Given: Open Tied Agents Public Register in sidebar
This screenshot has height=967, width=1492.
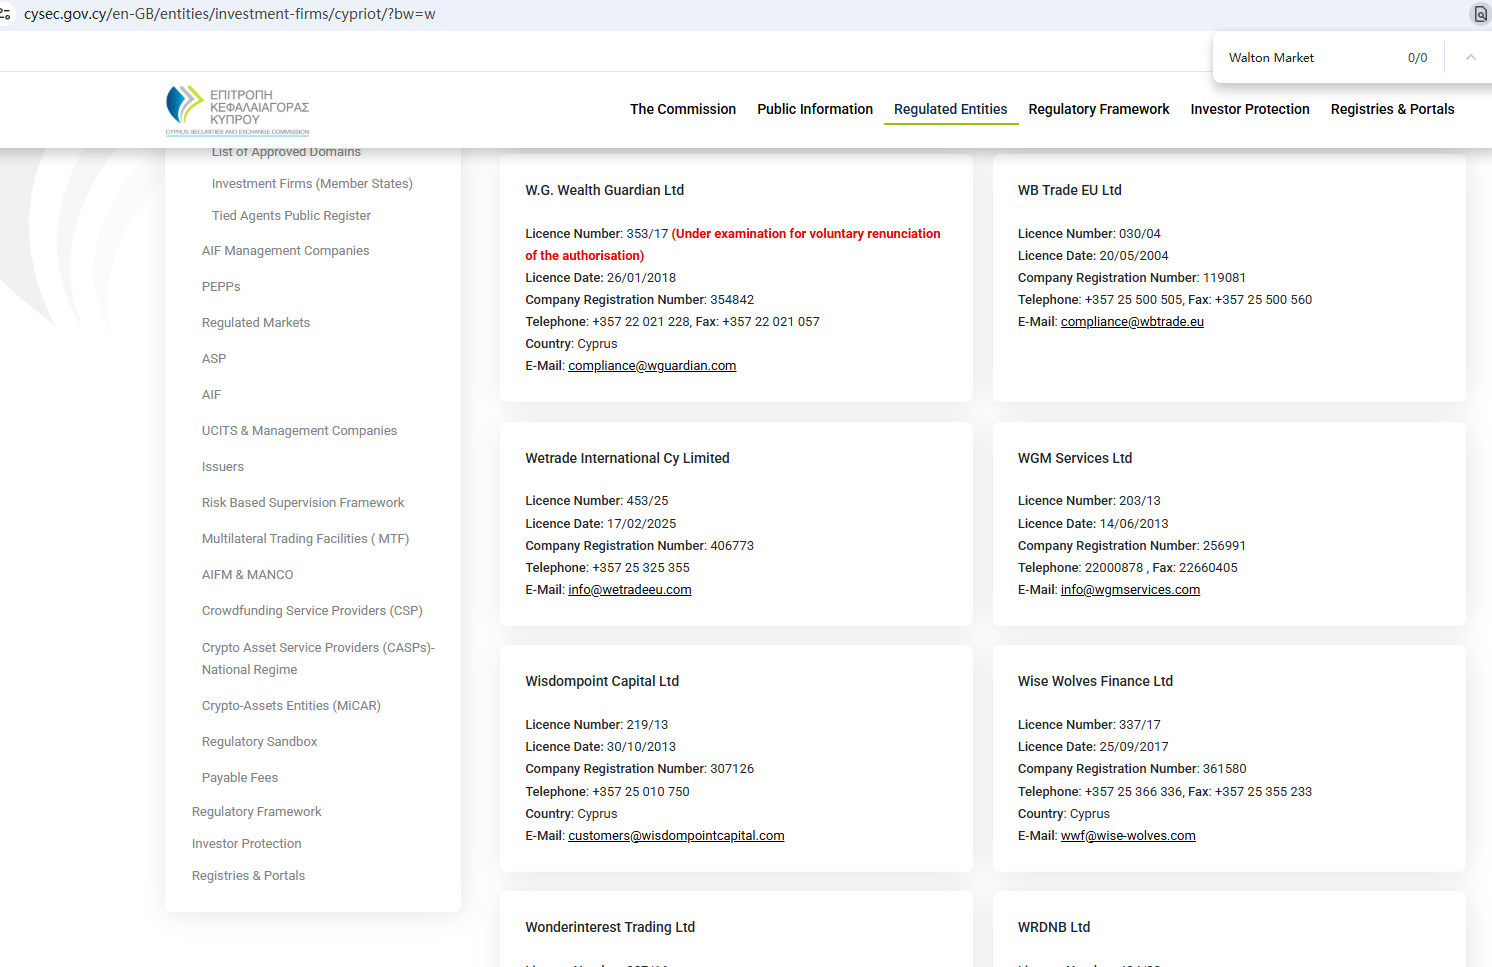Looking at the screenshot, I should coord(291,216).
